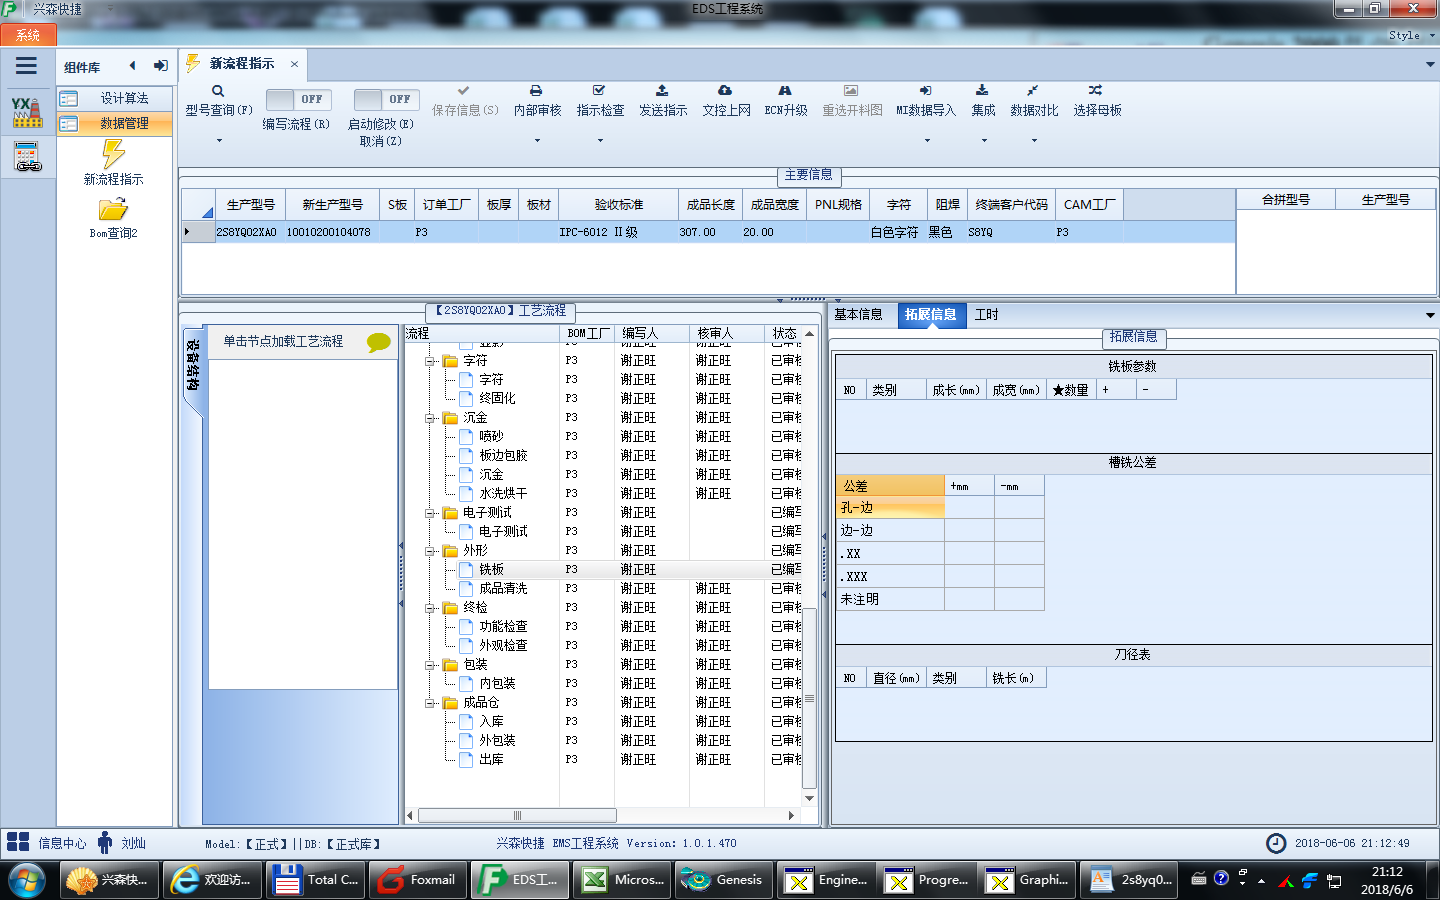Image resolution: width=1440 pixels, height=900 pixels.
Task: Click the ECN升级 icon
Action: point(785,90)
